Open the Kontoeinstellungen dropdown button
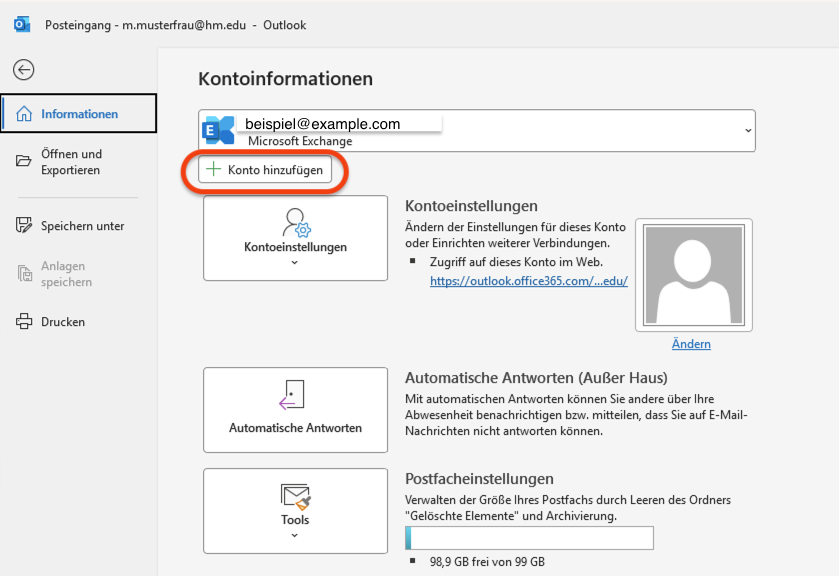The width and height of the screenshot is (839, 576). click(295, 238)
